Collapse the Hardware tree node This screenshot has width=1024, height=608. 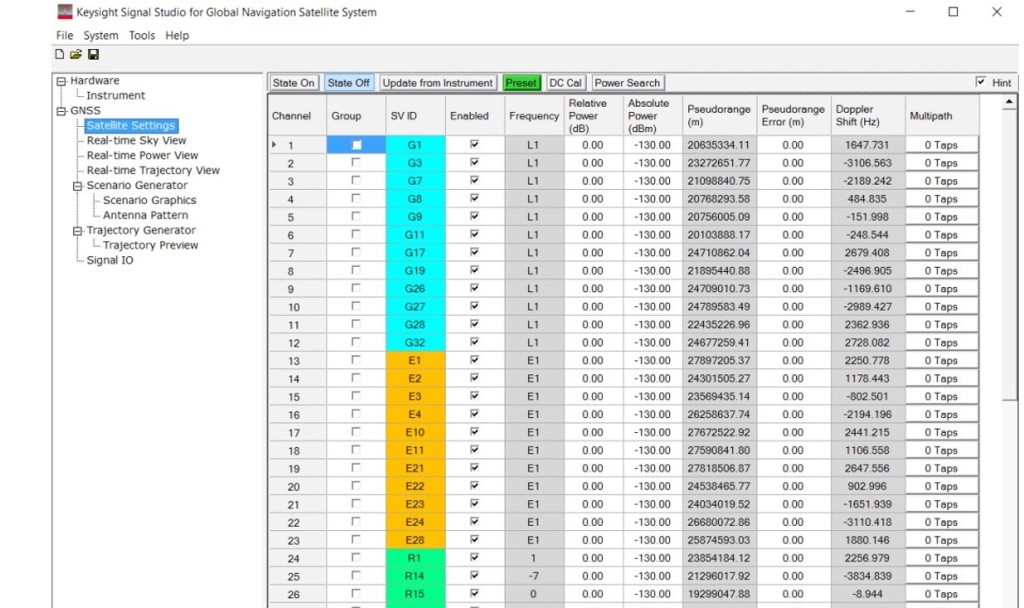click(x=61, y=81)
